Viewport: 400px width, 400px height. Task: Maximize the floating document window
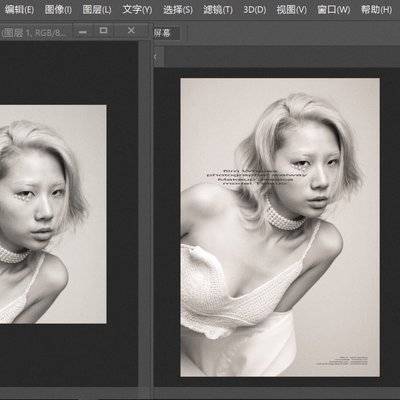(x=104, y=31)
